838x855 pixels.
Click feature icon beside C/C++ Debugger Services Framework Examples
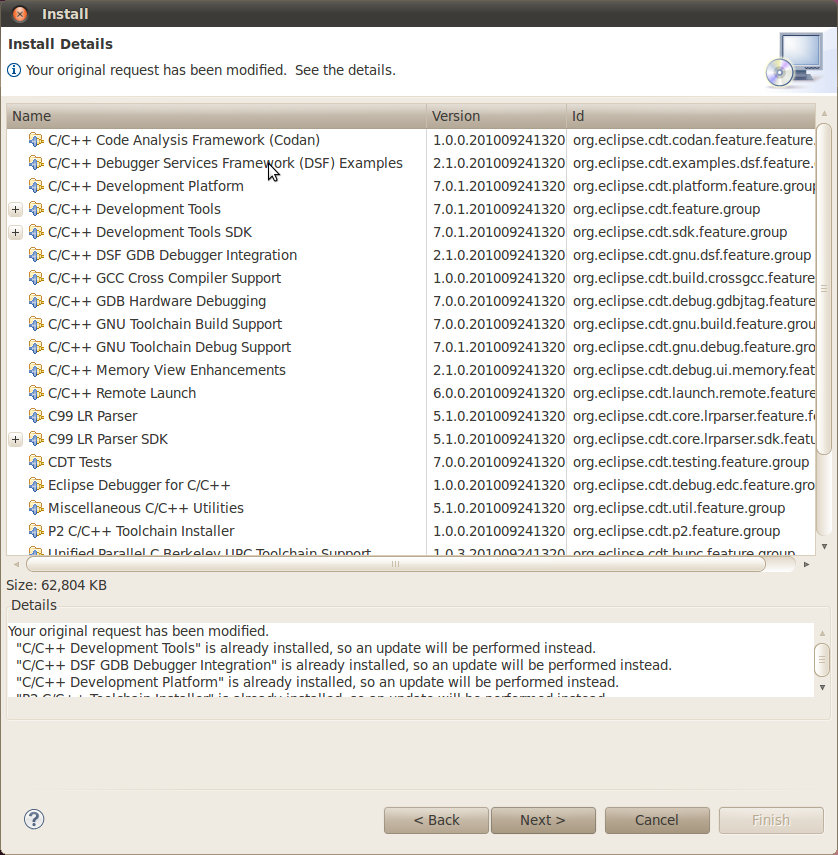point(36,163)
